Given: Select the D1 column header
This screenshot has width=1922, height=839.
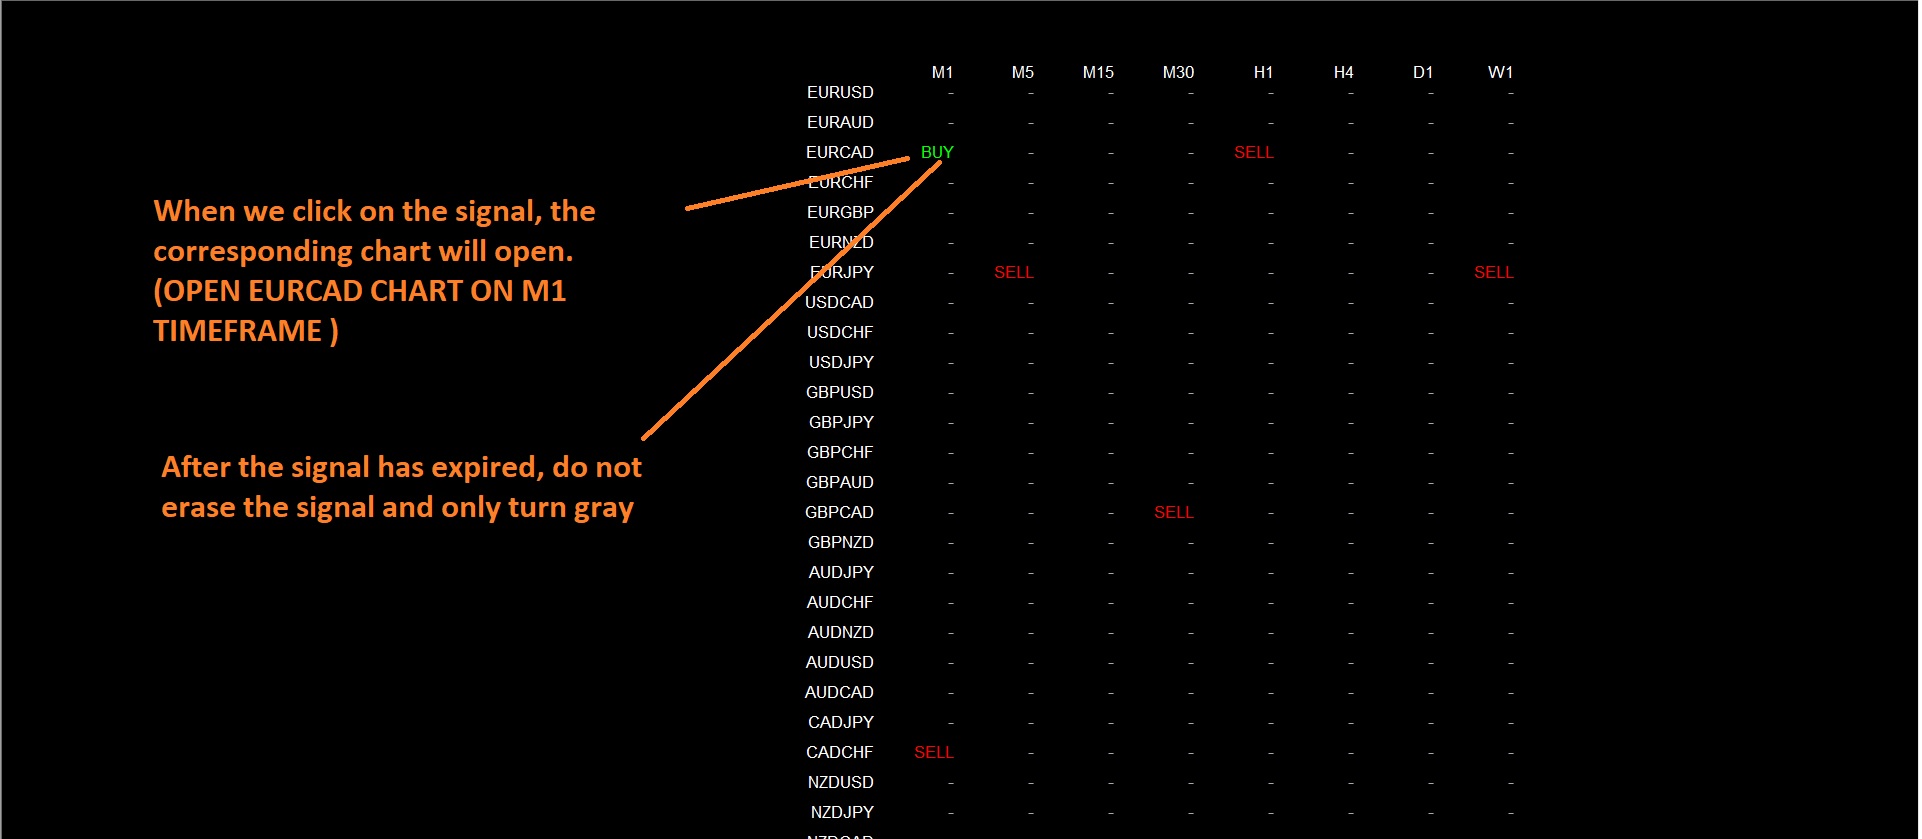Looking at the screenshot, I should coord(1423,72).
